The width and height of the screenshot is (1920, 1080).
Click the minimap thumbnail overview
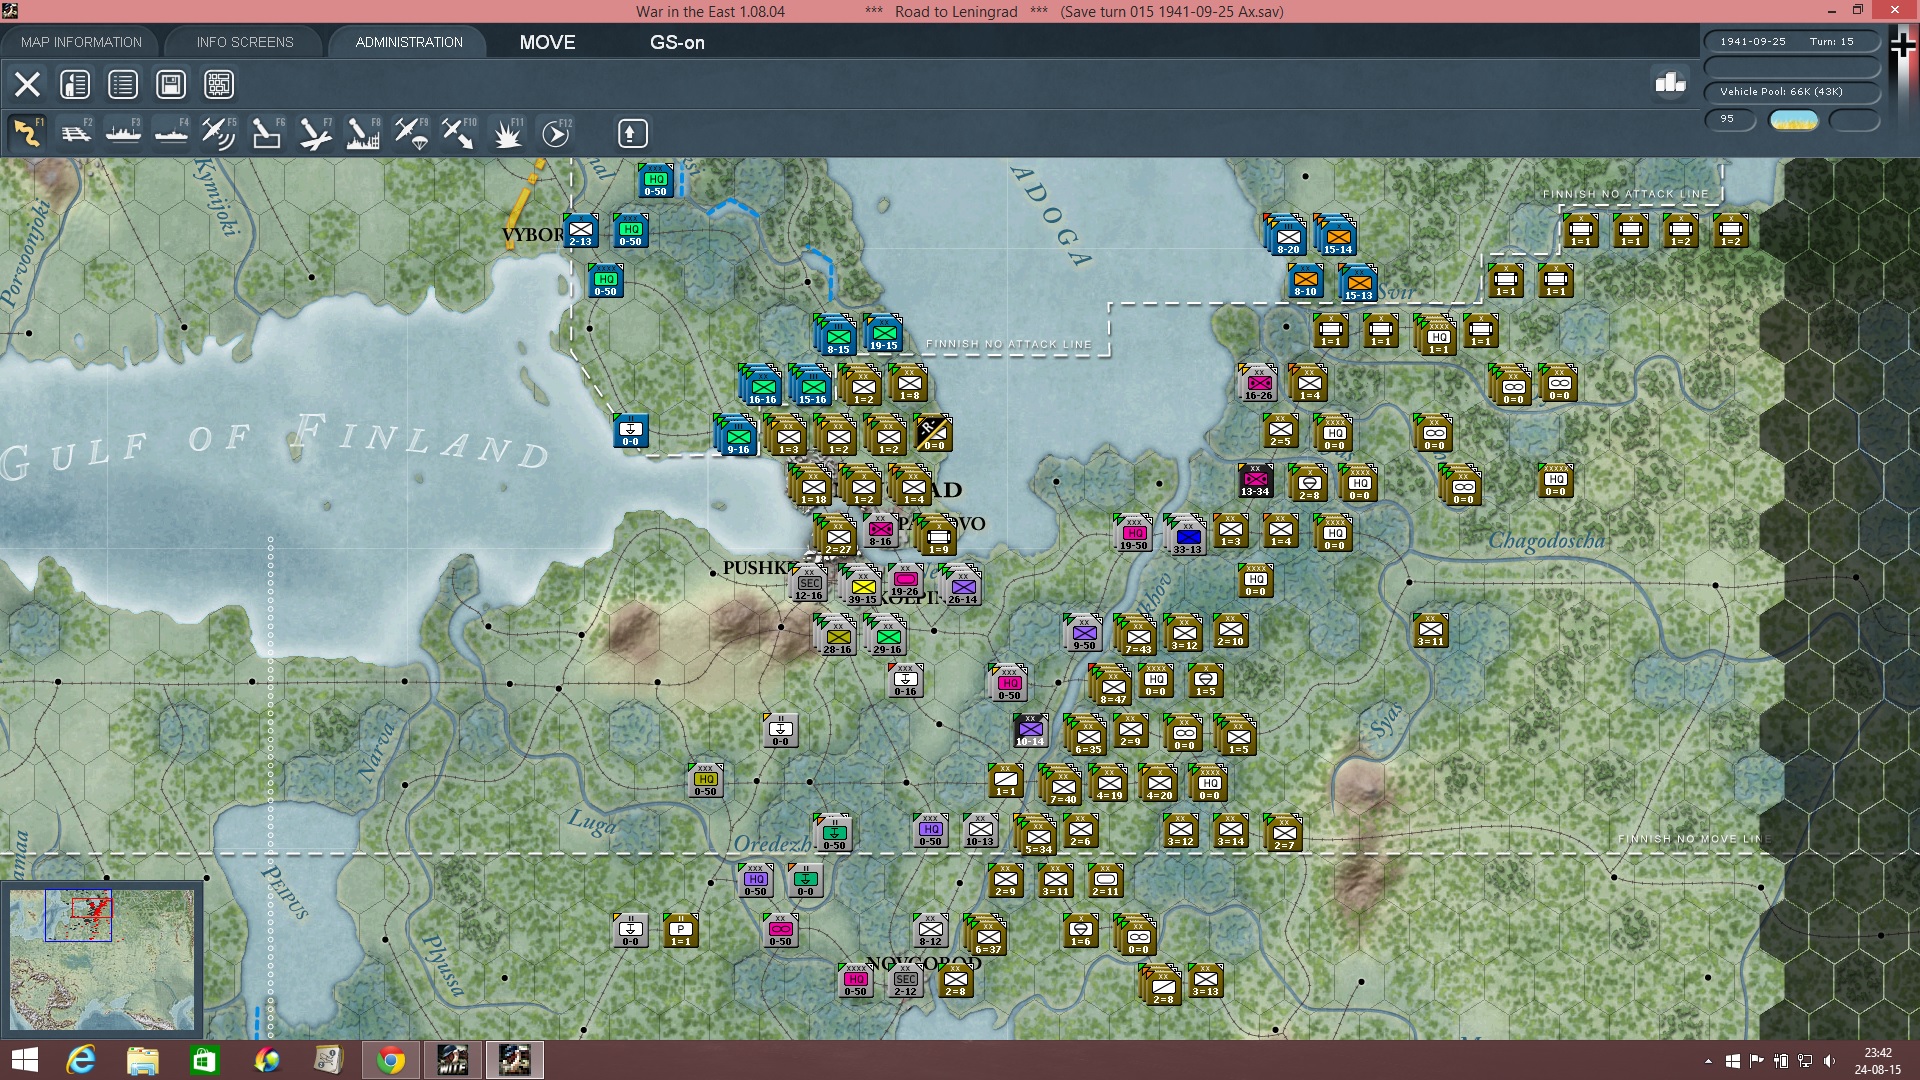101,960
